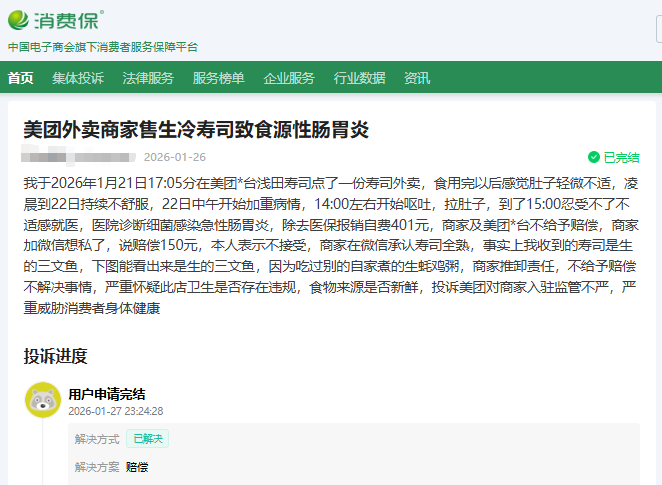The height and width of the screenshot is (485, 662).
Task: Open the 资讯 navigation item
Action: (x=417, y=78)
